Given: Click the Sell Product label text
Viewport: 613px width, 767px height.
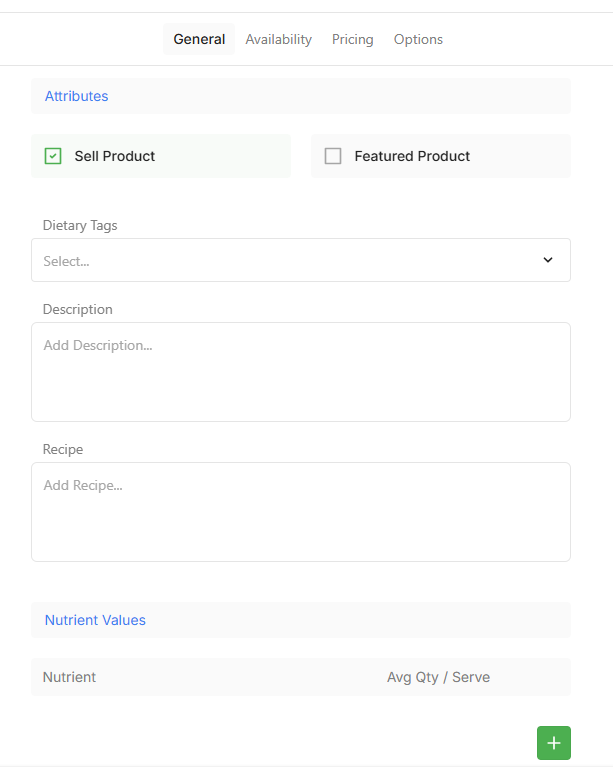Looking at the screenshot, I should (114, 156).
